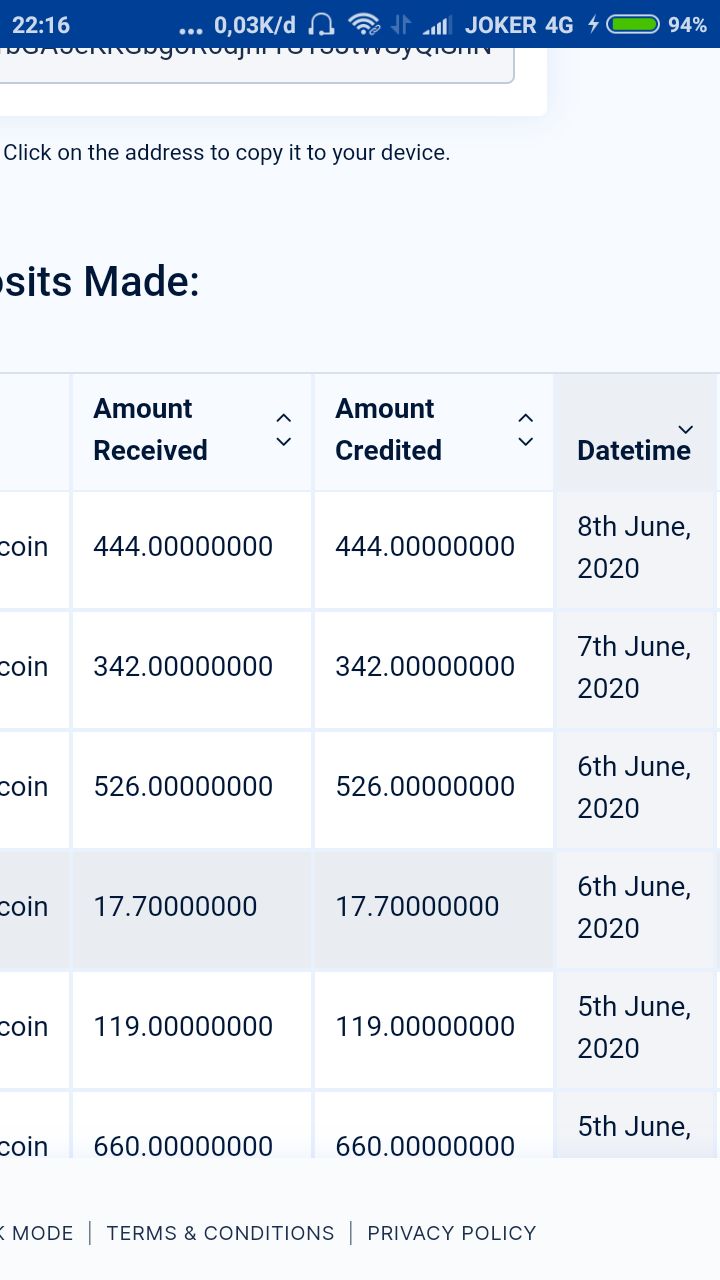Click the 342.00000000 credited amount cell
Viewport: 720px width, 1280px height.
(434, 669)
